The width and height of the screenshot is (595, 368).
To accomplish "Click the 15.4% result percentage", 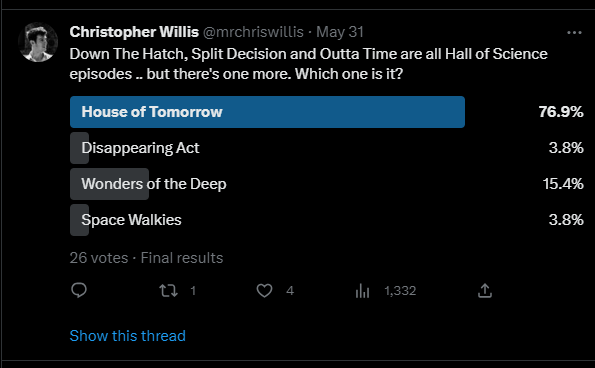I will coord(563,184).
